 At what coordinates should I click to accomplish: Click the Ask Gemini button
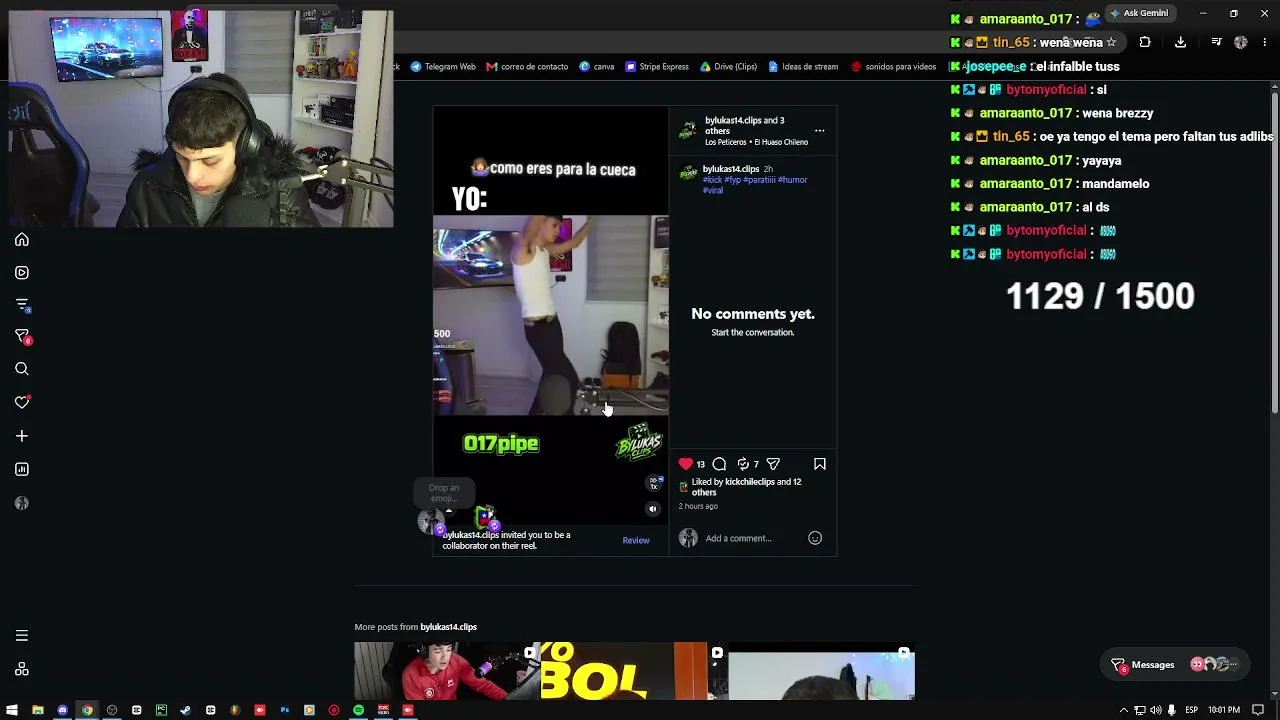tap(1139, 13)
